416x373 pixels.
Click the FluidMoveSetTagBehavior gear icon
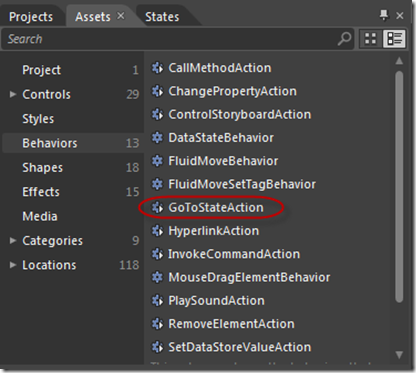click(x=157, y=184)
